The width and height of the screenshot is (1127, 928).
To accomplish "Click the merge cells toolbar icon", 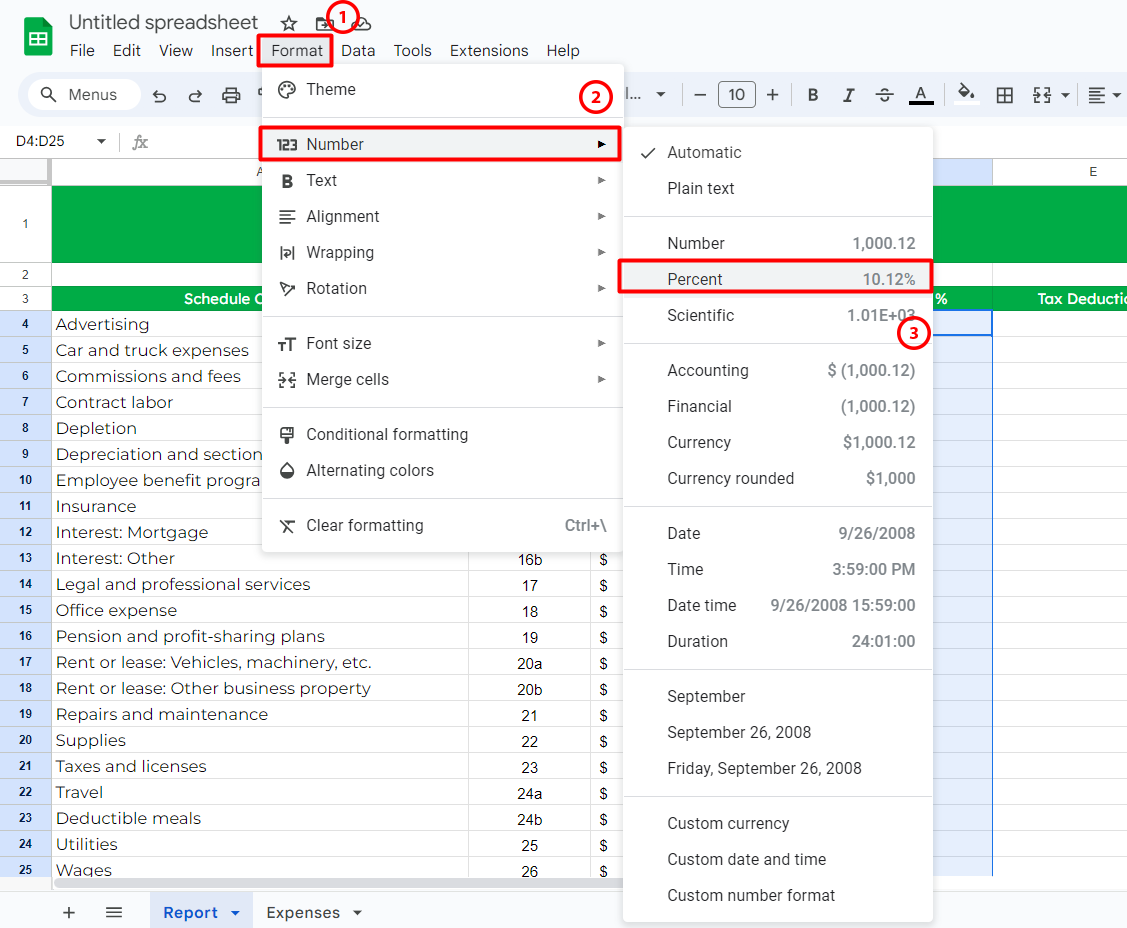I will click(x=1041, y=95).
